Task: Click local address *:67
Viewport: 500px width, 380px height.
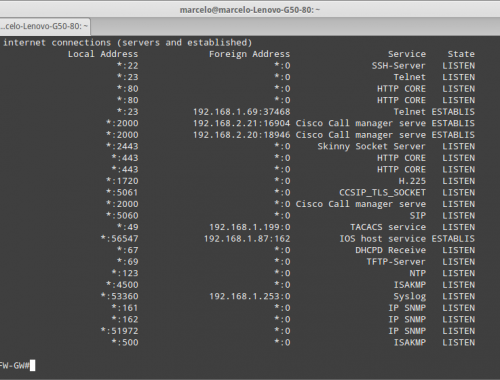Action: [x=127, y=250]
